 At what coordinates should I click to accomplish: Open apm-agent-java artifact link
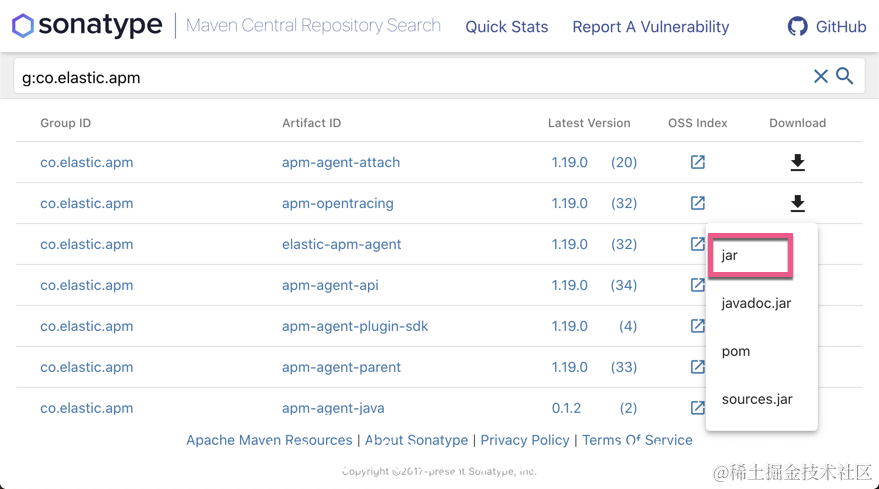click(x=333, y=408)
